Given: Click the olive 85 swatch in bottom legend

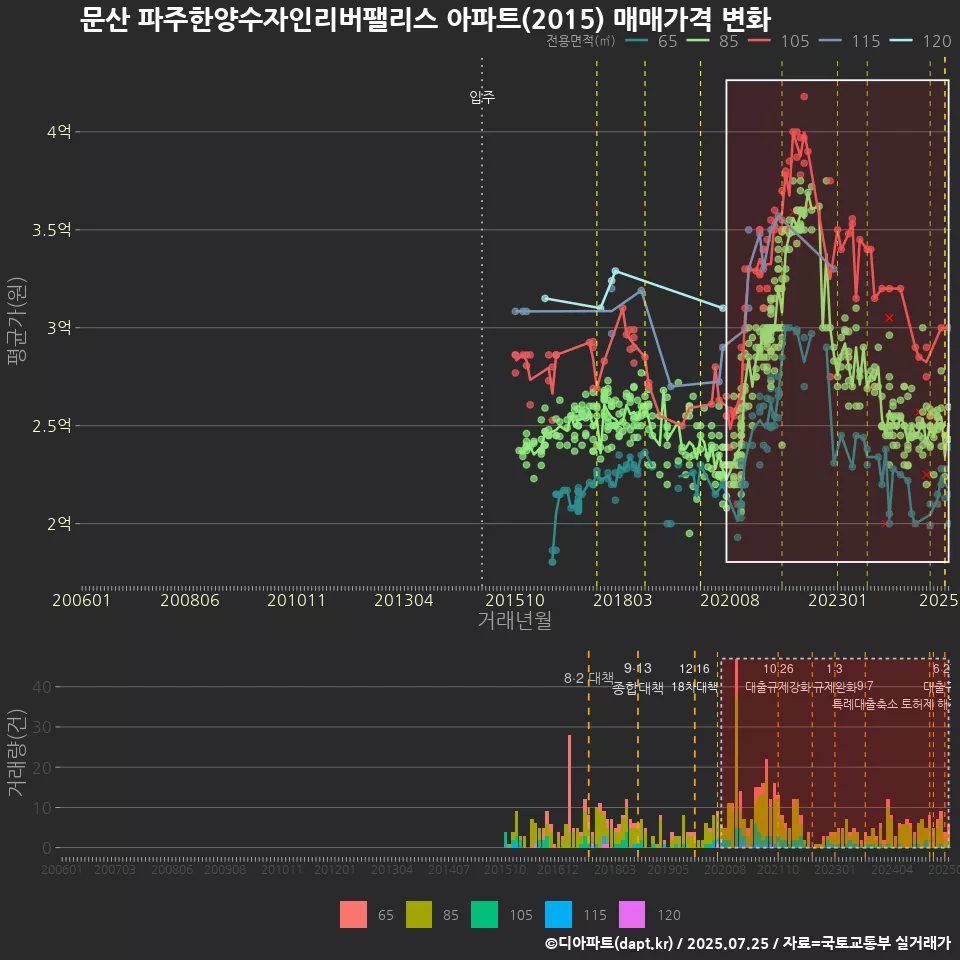Looking at the screenshot, I should (x=419, y=915).
